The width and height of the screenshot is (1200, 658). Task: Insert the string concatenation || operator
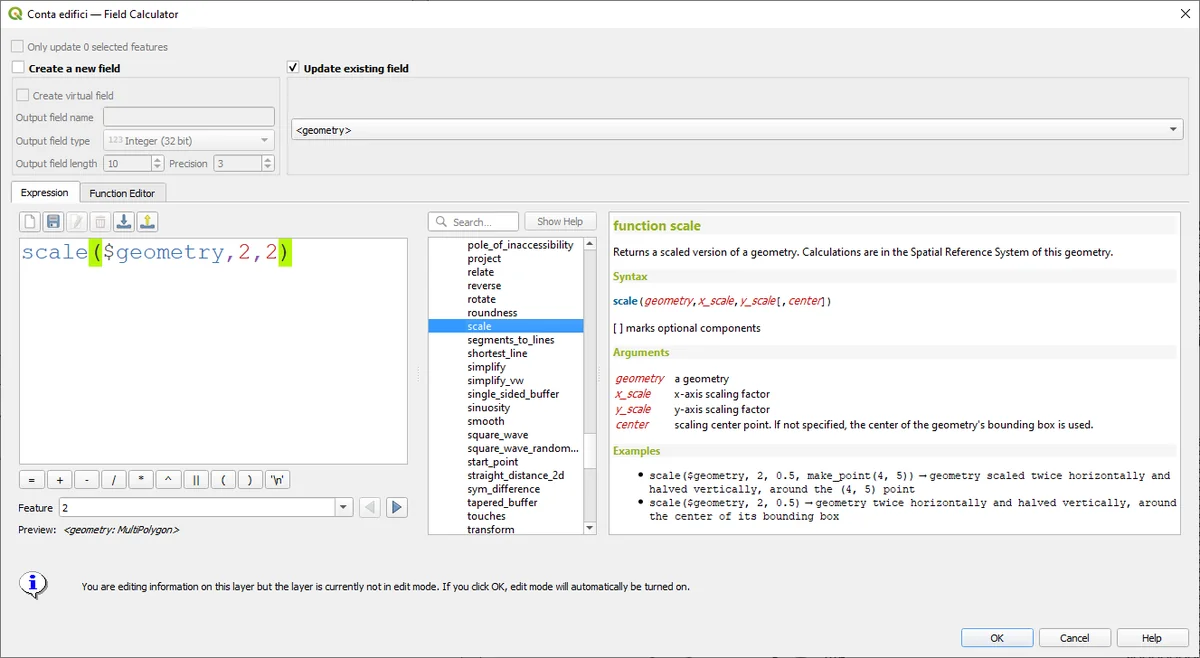pyautogui.click(x=196, y=480)
